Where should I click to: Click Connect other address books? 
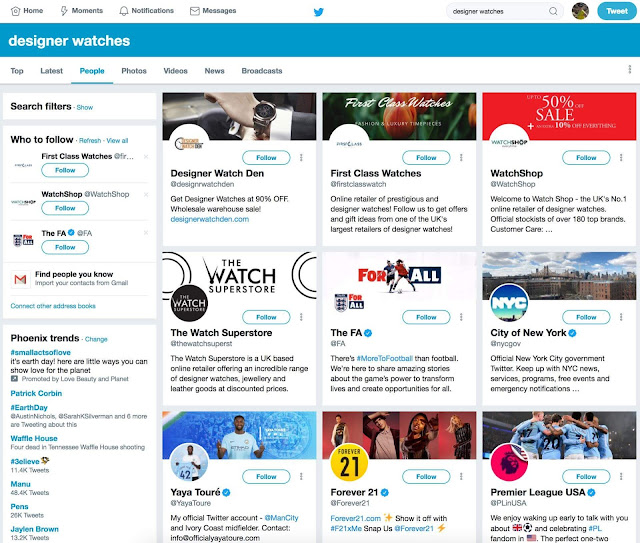53,306
